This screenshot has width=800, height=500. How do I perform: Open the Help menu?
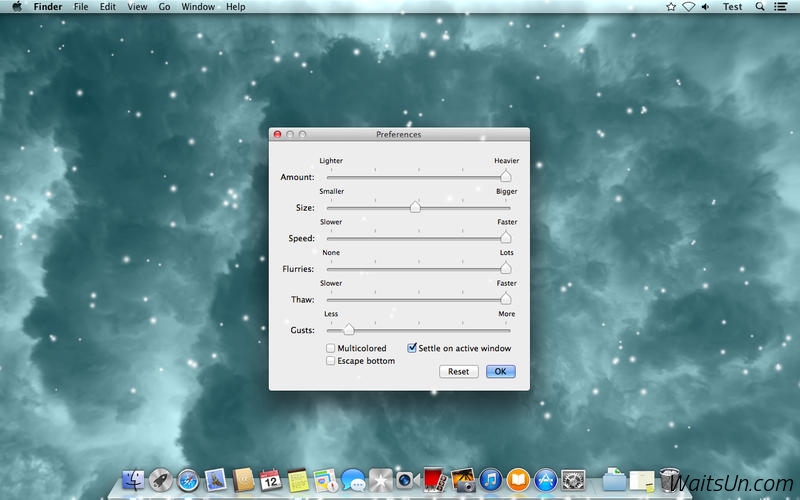point(236,7)
